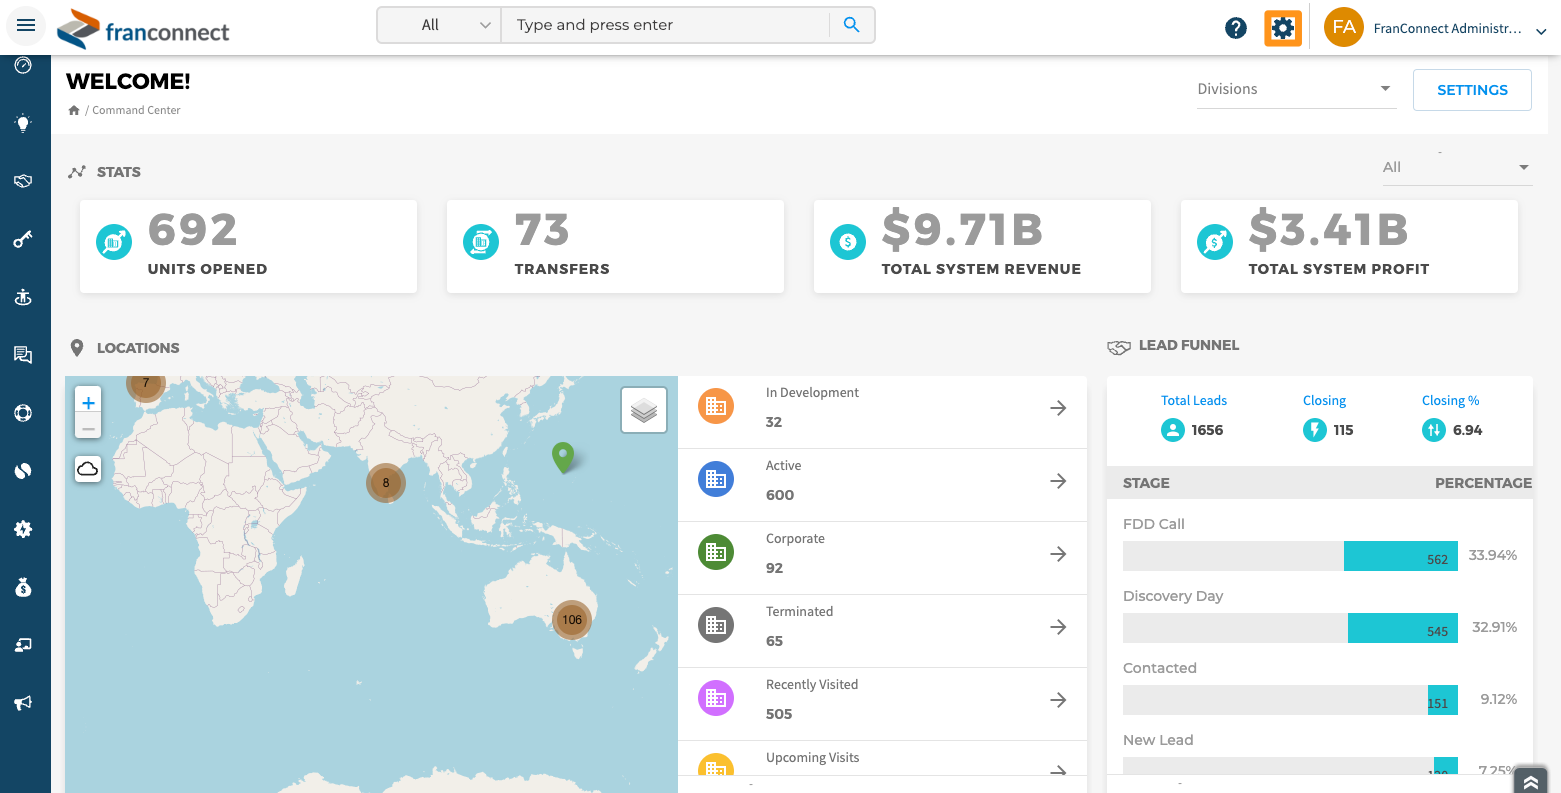Image resolution: width=1561 pixels, height=793 pixels.
Task: Click the FranConnect logo
Action: [x=143, y=29]
